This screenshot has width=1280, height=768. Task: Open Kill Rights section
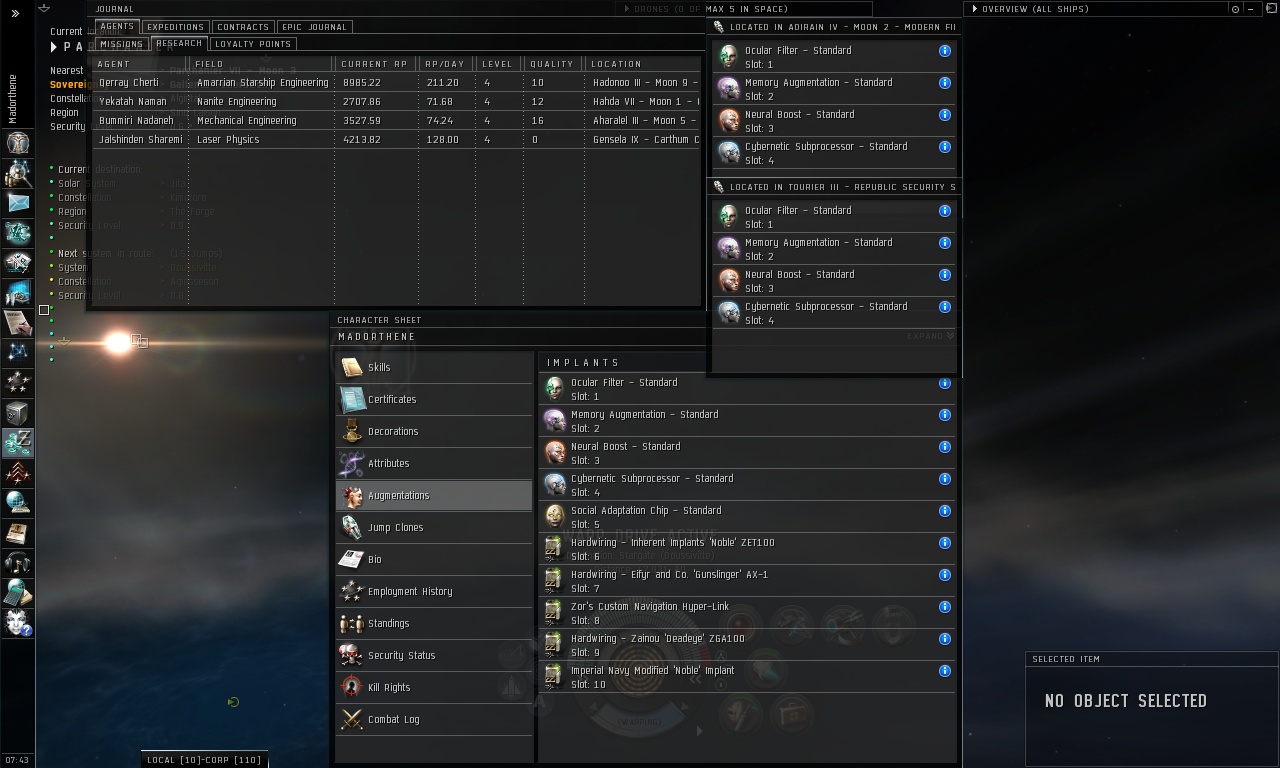[434, 687]
